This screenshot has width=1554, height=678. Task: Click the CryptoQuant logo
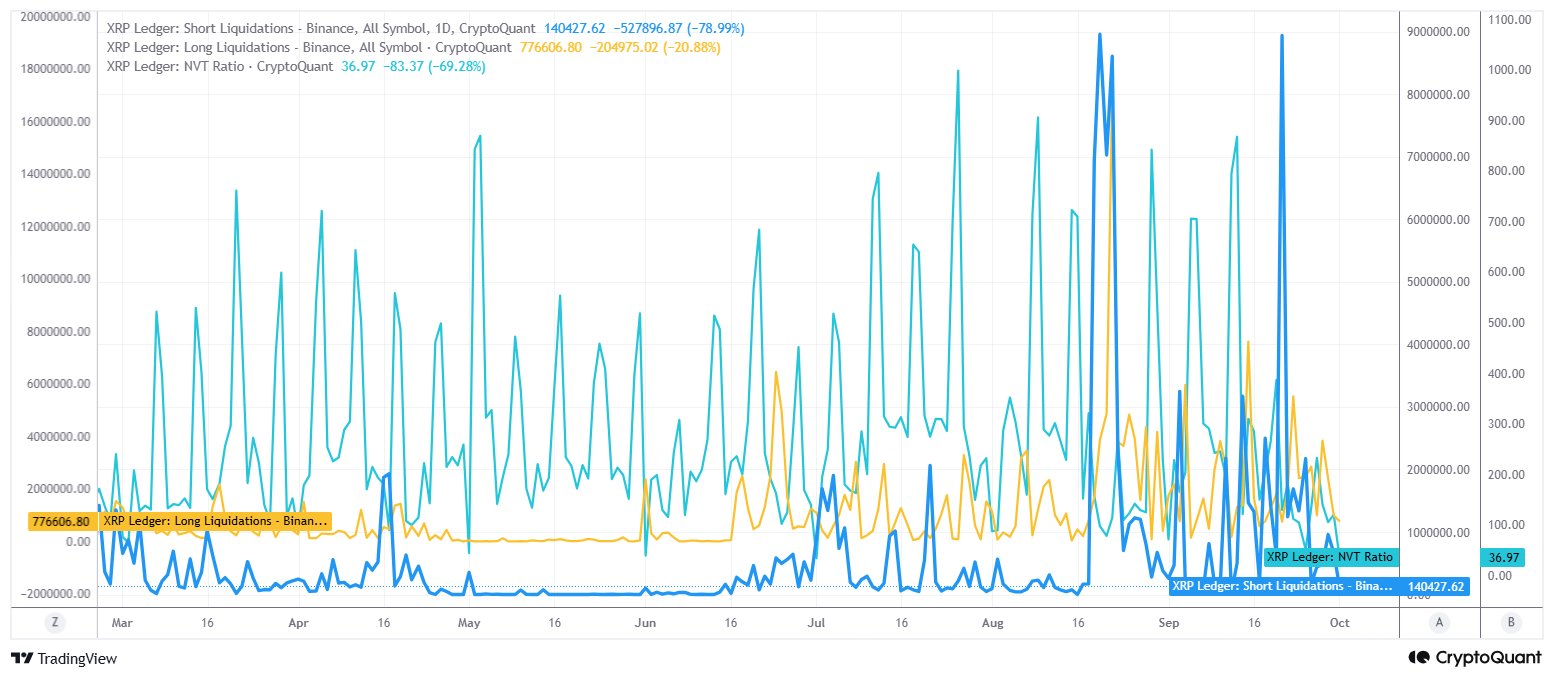coord(1474,658)
